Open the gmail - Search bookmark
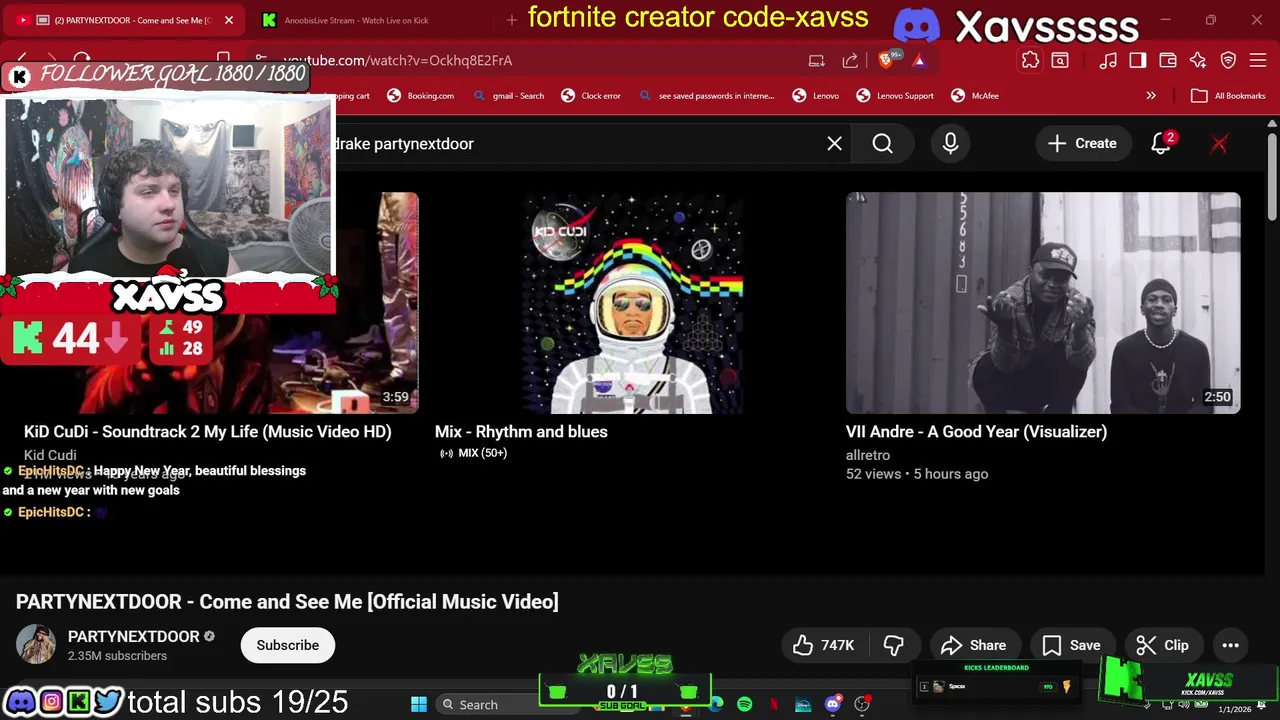 coord(508,96)
